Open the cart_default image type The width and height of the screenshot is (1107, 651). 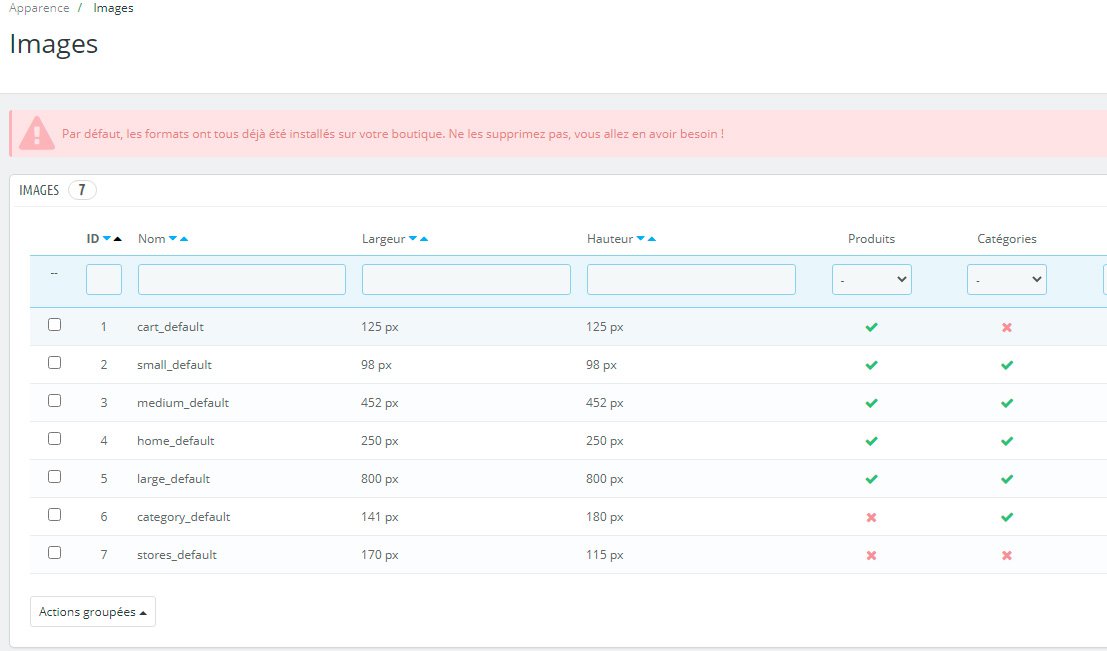pyautogui.click(x=170, y=327)
